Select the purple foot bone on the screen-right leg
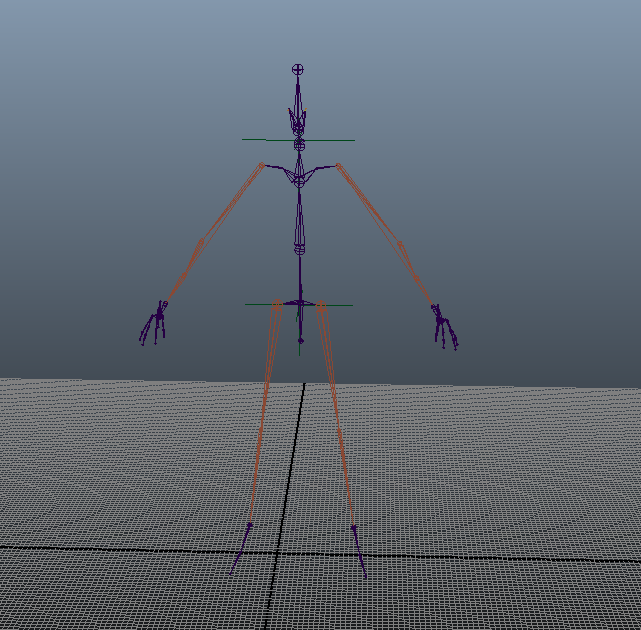 click(360, 553)
